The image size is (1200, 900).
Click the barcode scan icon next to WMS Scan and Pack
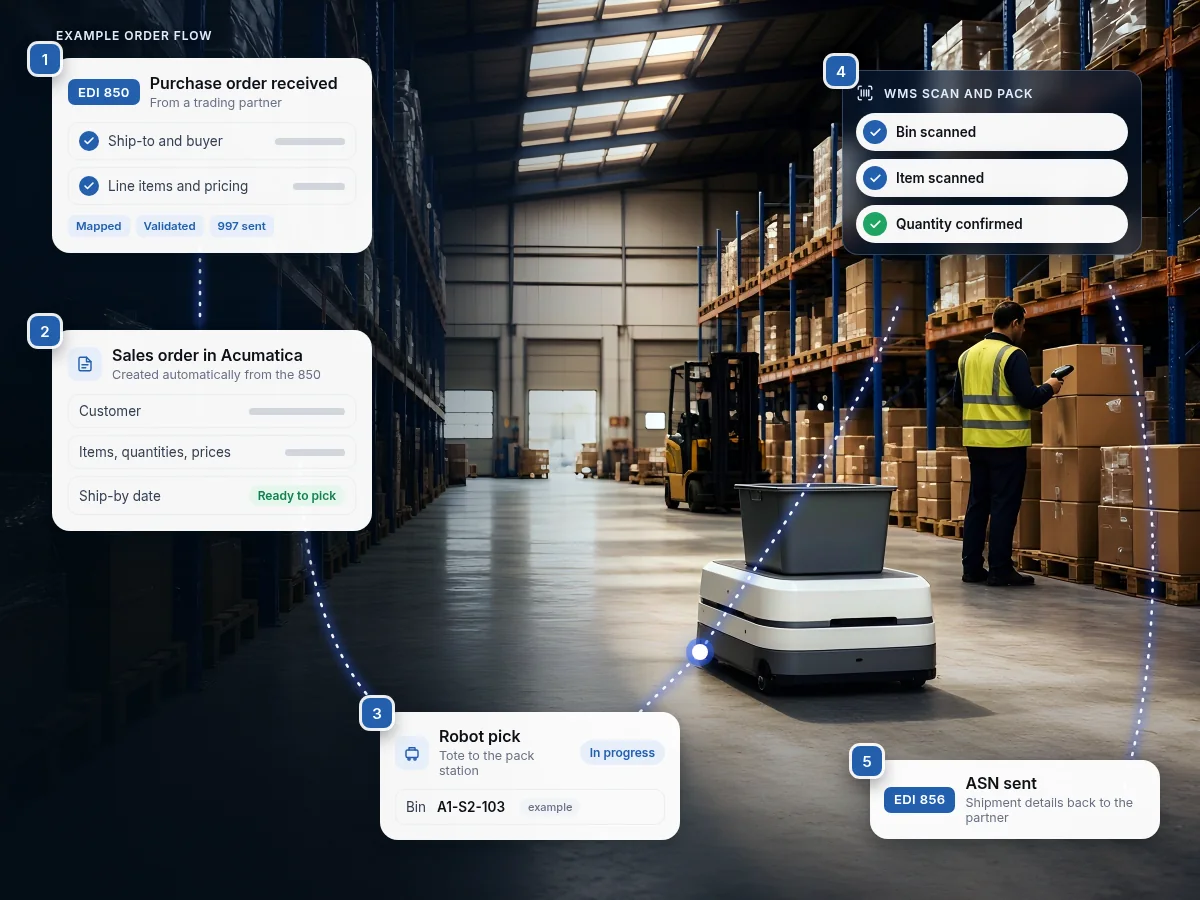tap(865, 93)
